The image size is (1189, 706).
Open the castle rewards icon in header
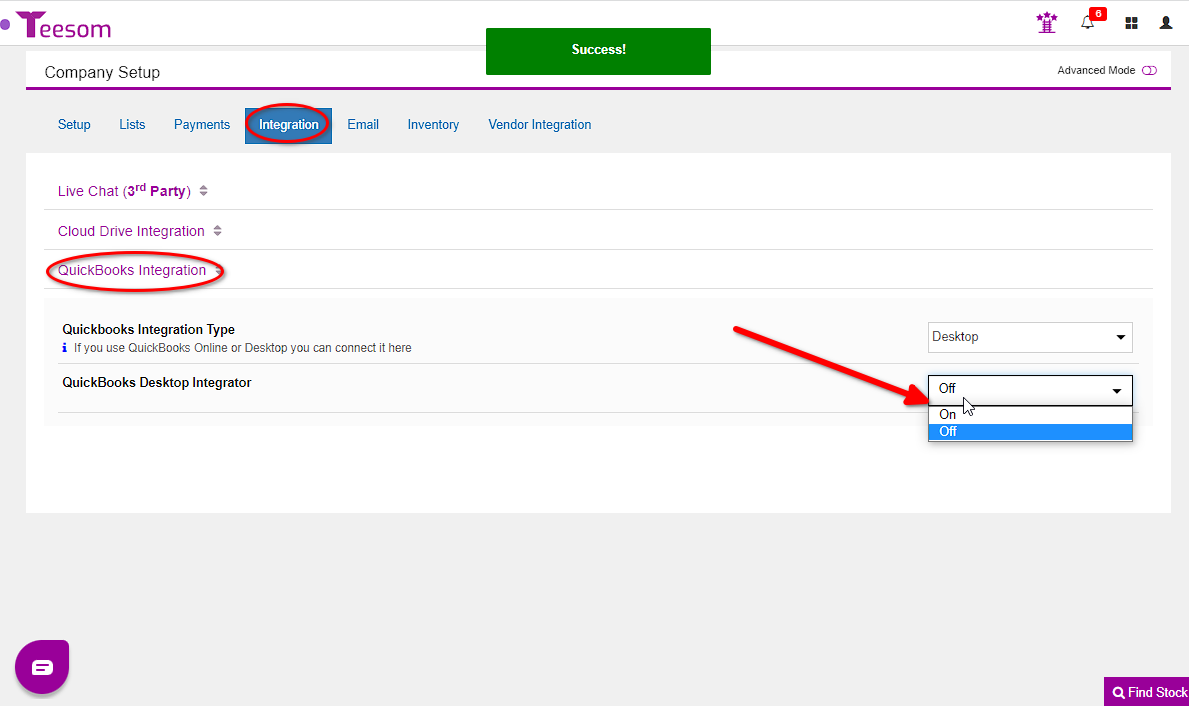click(1046, 23)
